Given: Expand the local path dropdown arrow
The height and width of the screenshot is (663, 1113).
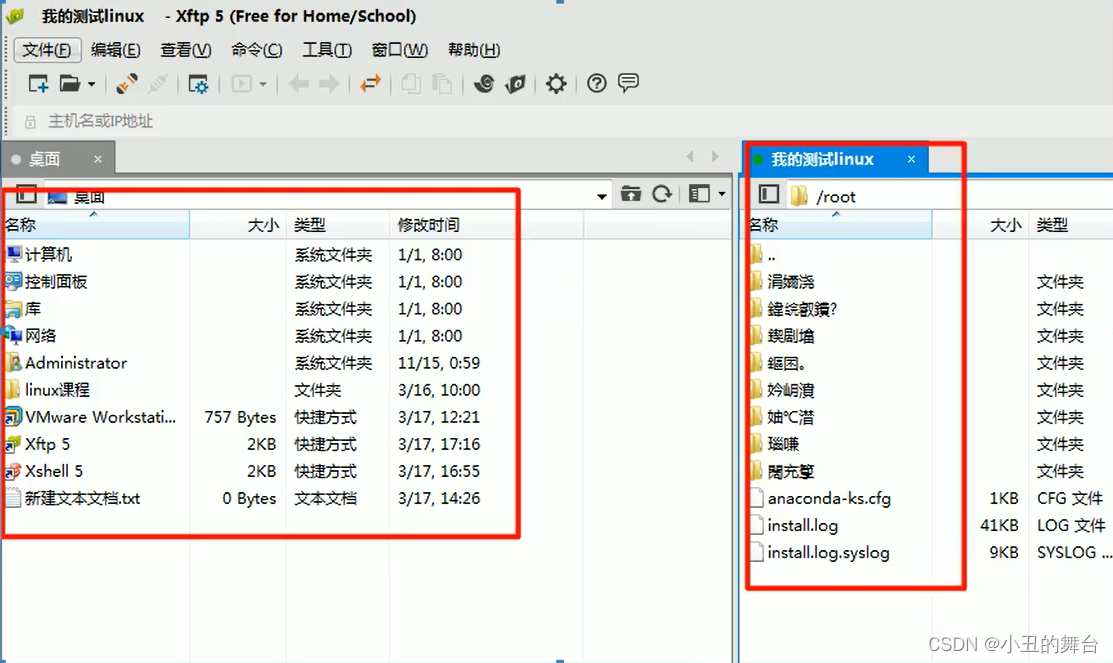Looking at the screenshot, I should pyautogui.click(x=601, y=197).
